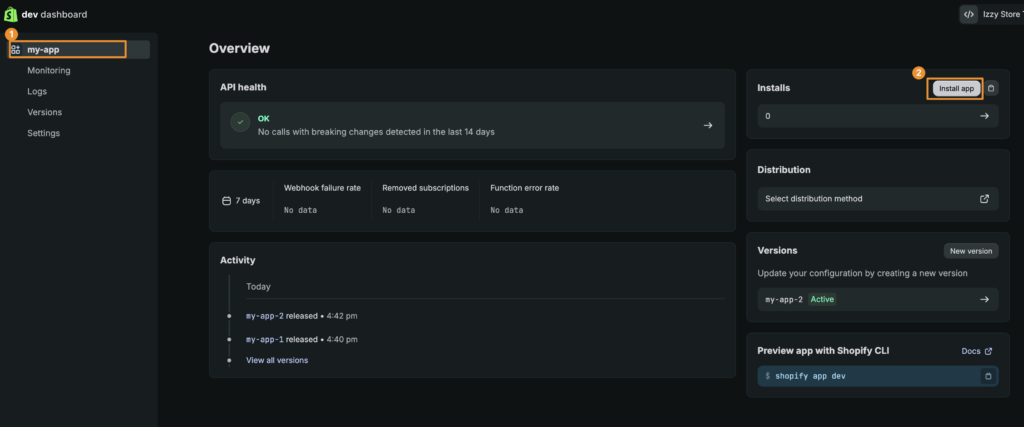Click the my-app grid icon in sidebar

[x=16, y=49]
